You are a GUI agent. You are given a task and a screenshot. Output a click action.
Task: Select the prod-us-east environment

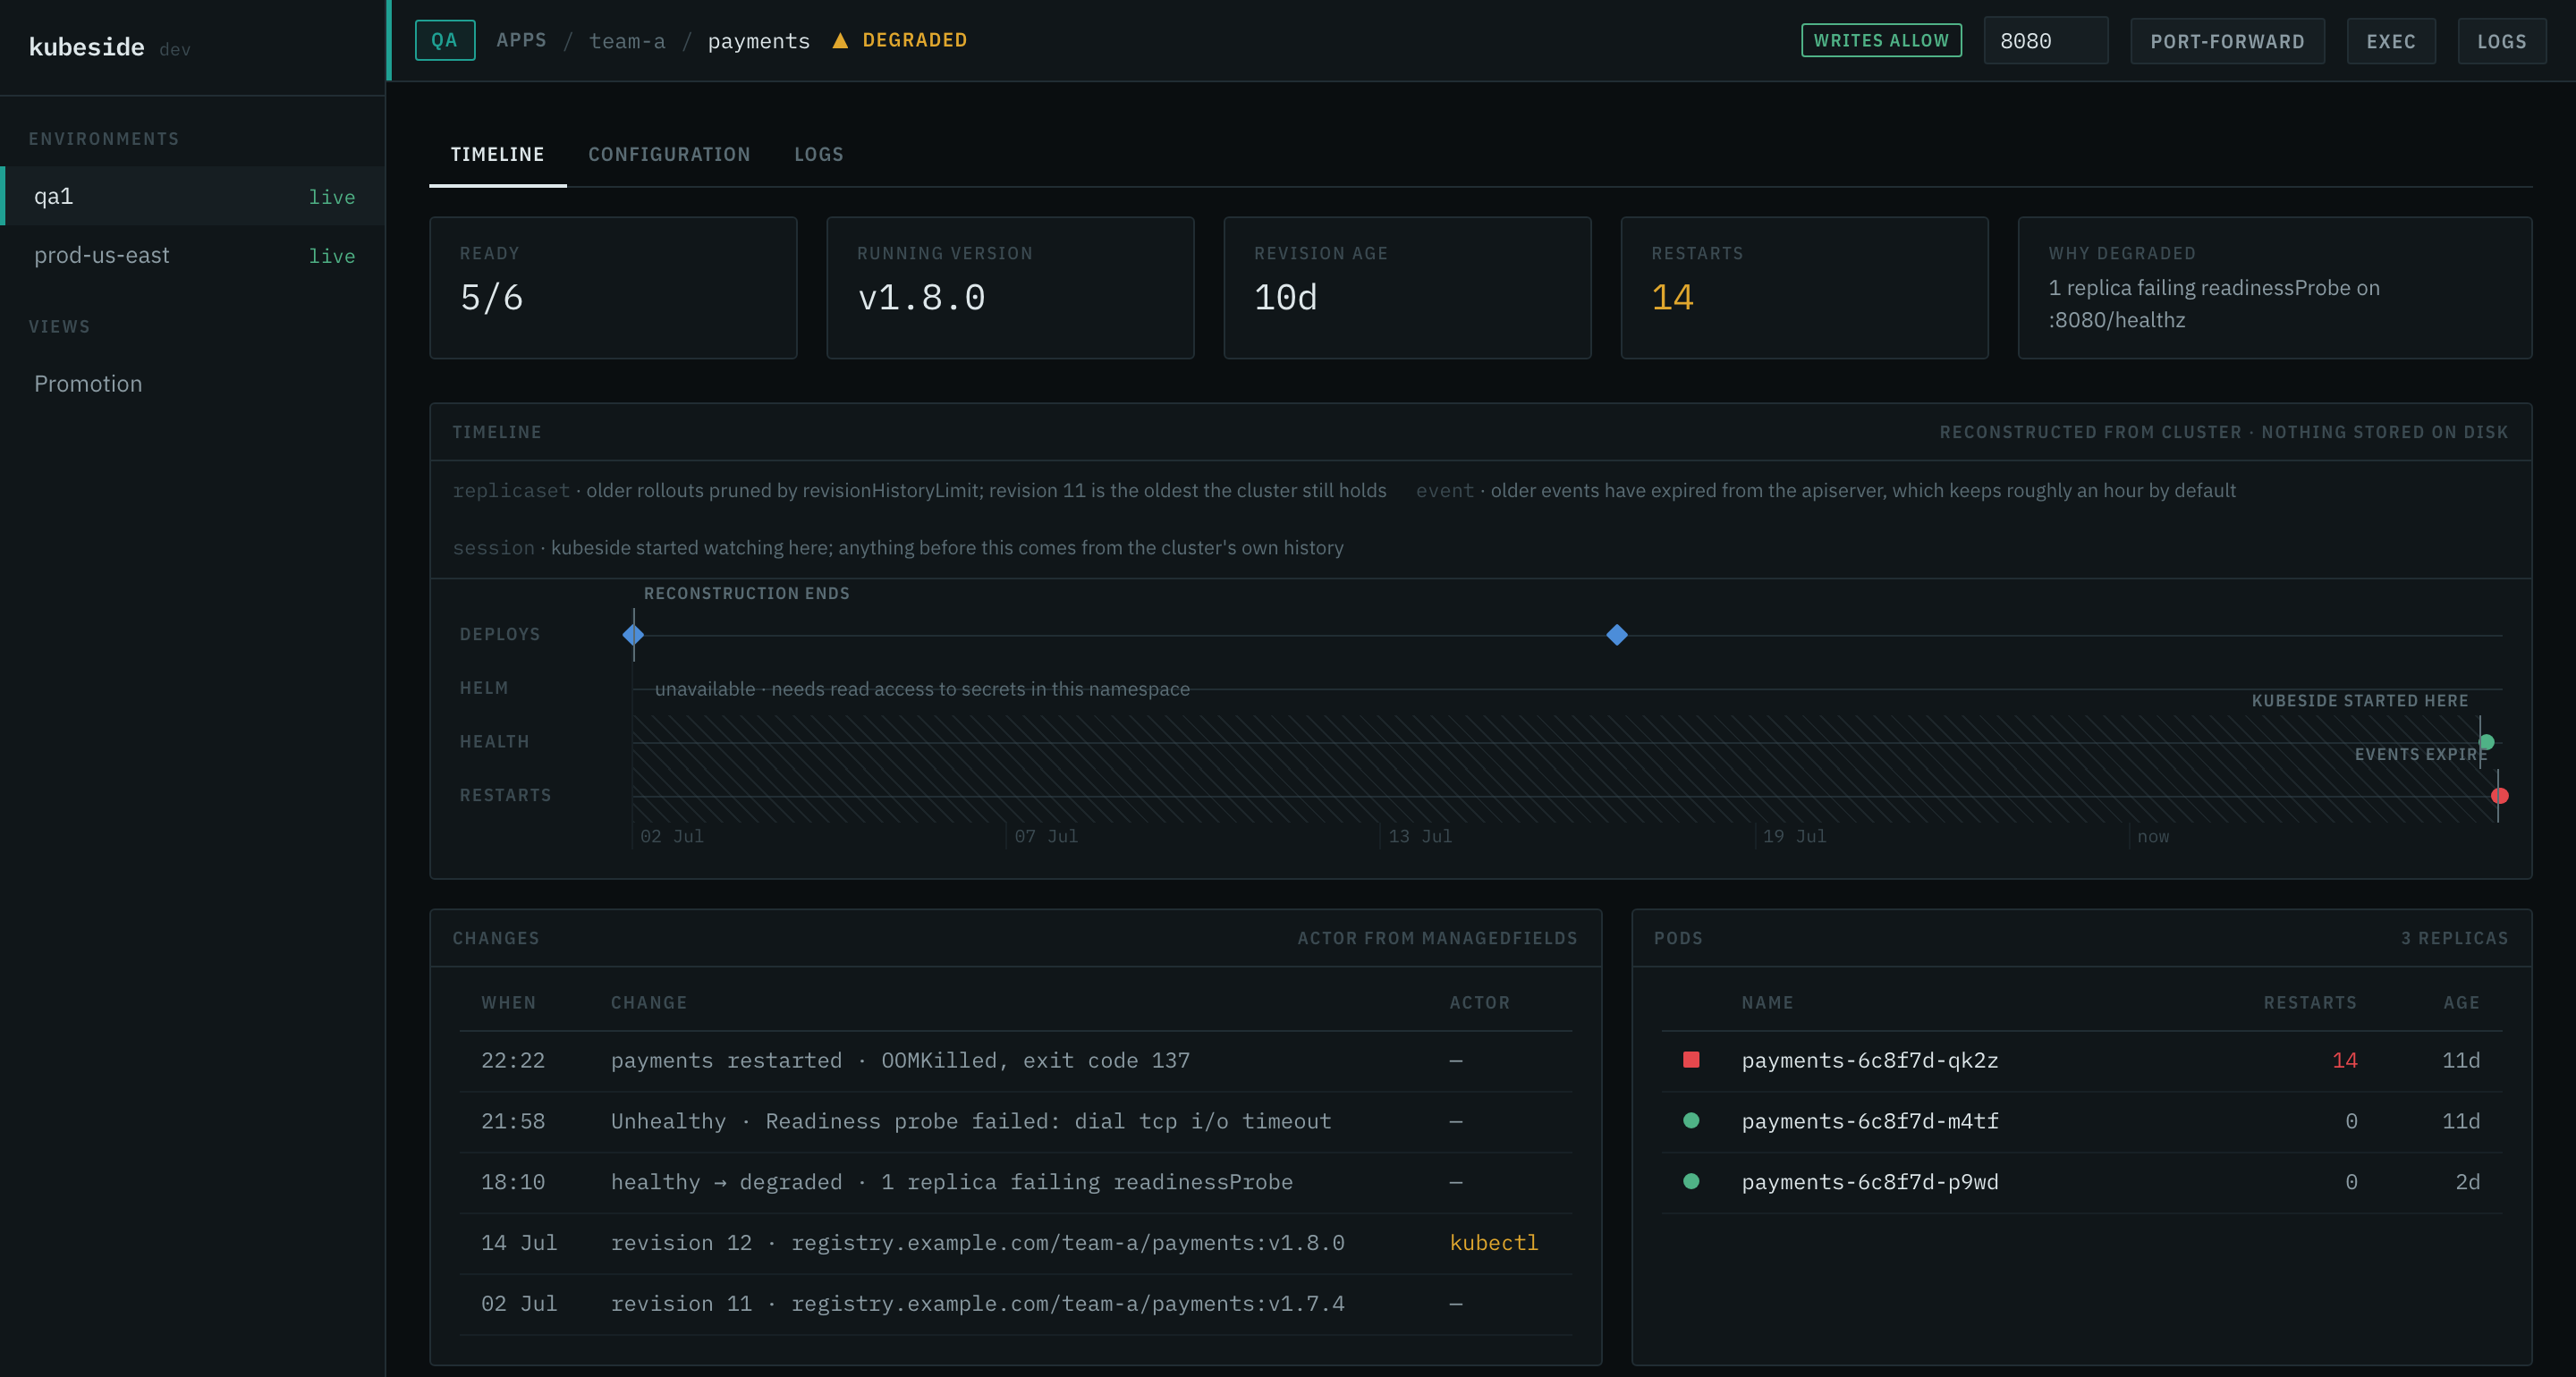[193, 255]
